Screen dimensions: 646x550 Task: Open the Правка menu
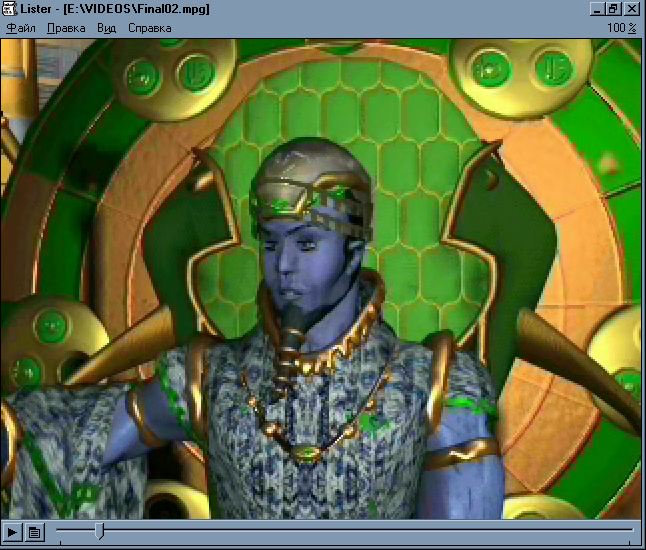pyautogui.click(x=66, y=28)
